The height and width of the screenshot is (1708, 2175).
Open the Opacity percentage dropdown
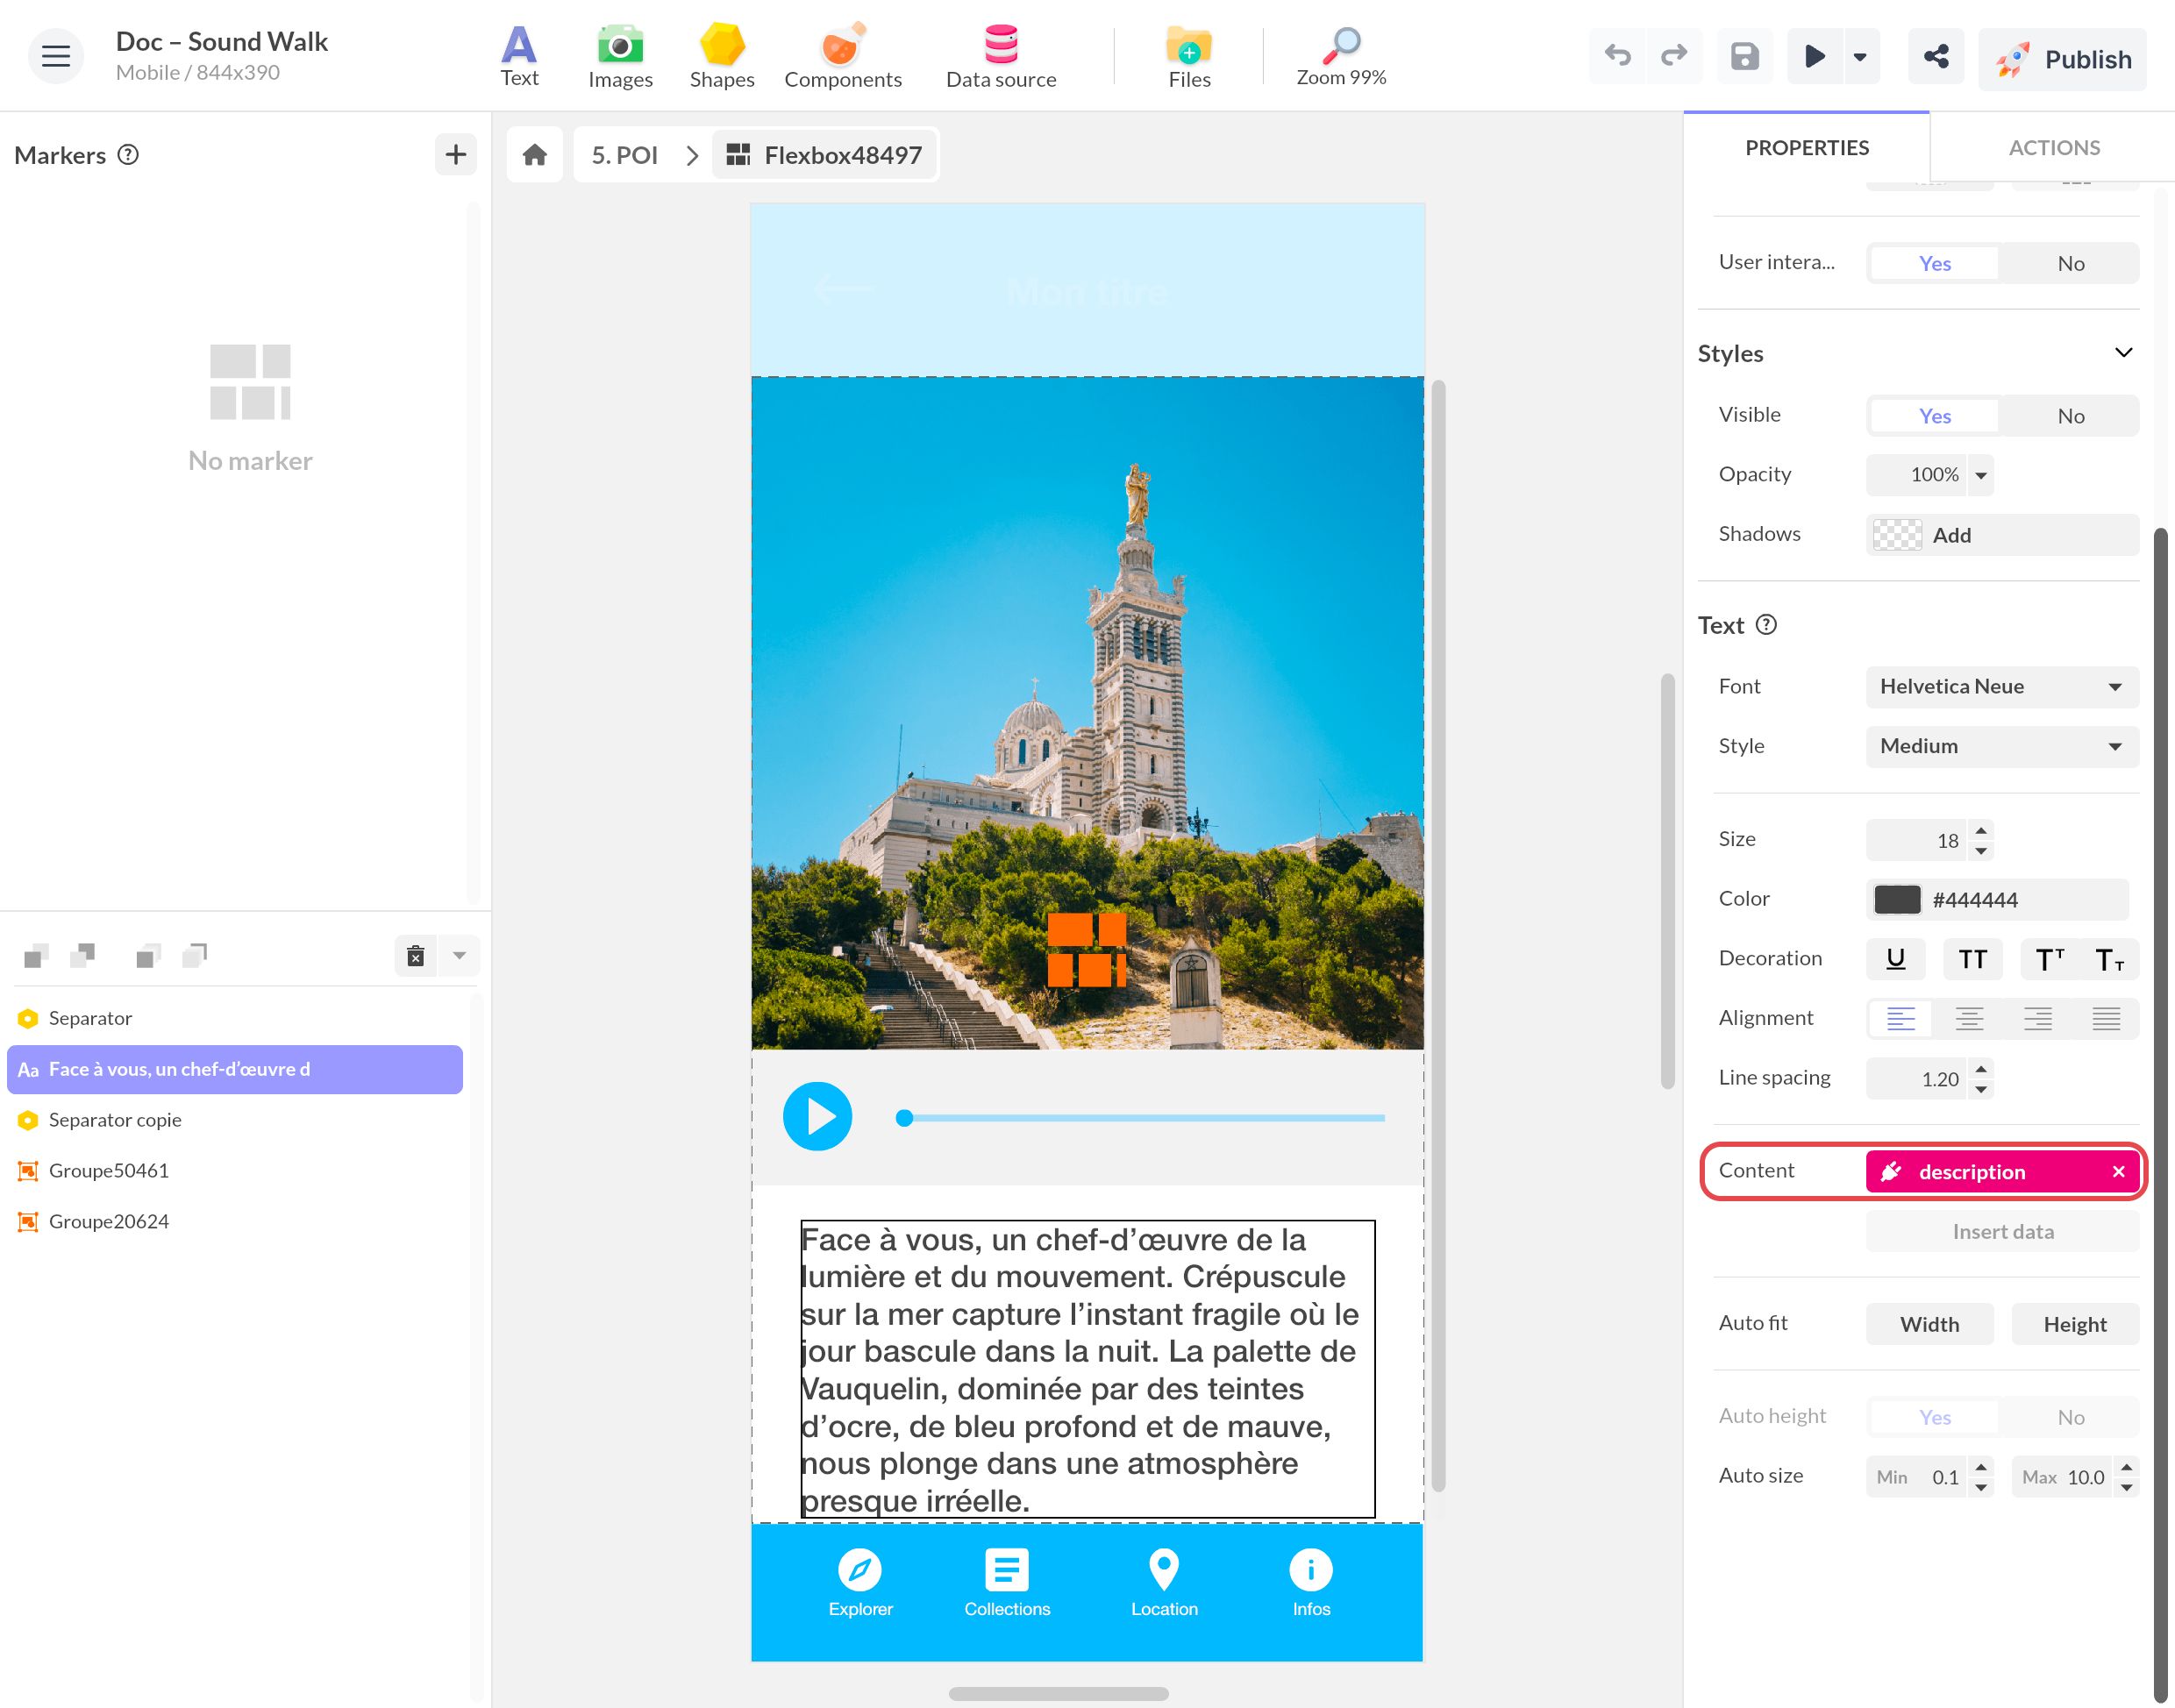coord(1980,475)
